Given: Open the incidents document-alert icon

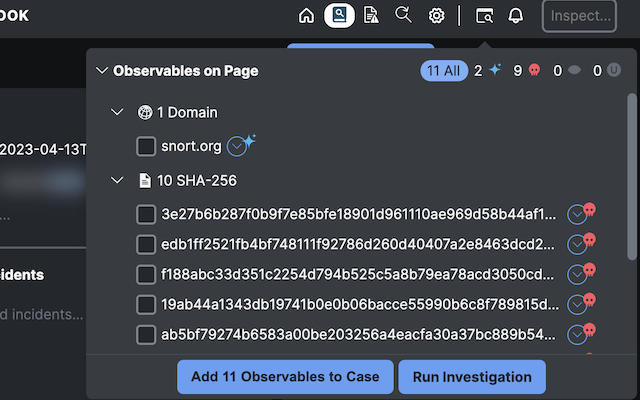Looking at the screenshot, I should coord(371,16).
